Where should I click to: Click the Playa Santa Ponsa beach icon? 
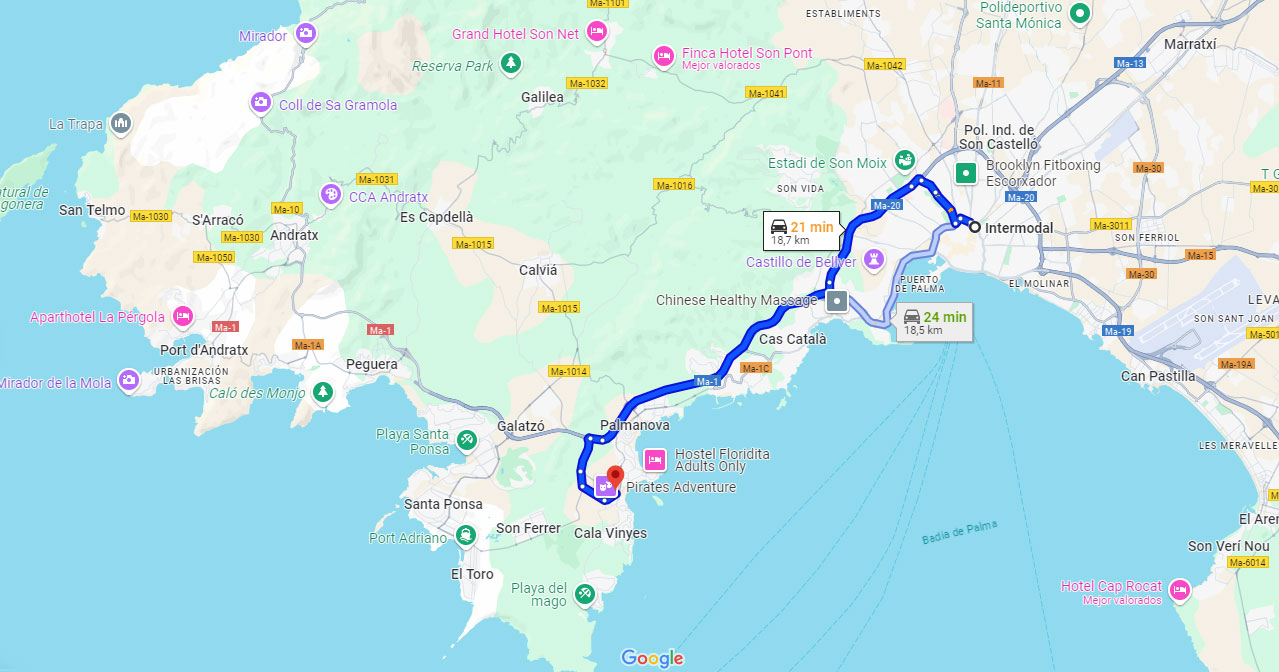466,440
